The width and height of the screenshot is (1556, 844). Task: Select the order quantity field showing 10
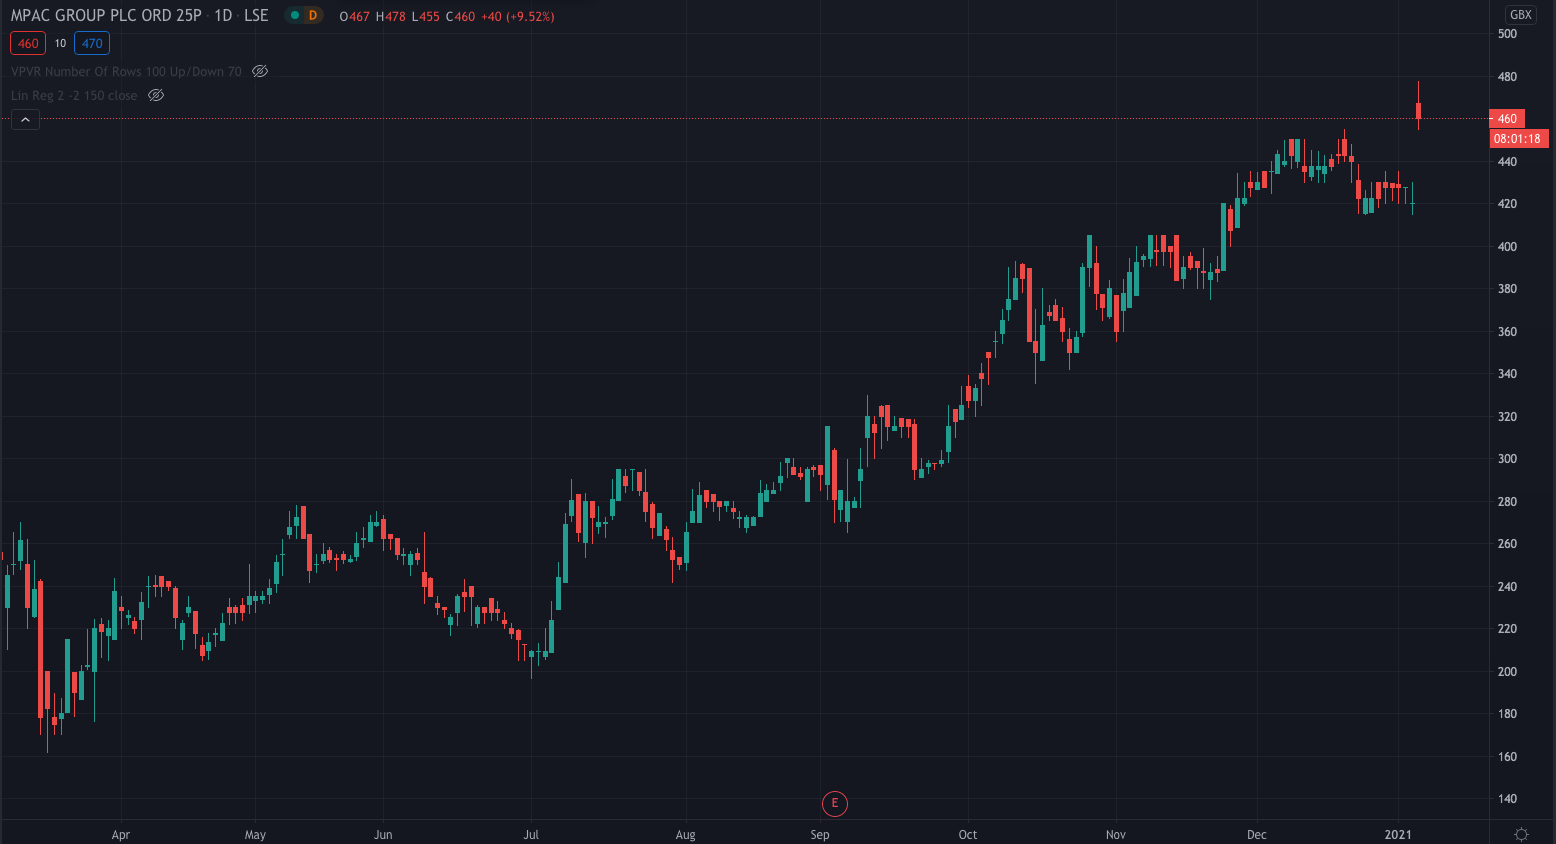[60, 43]
